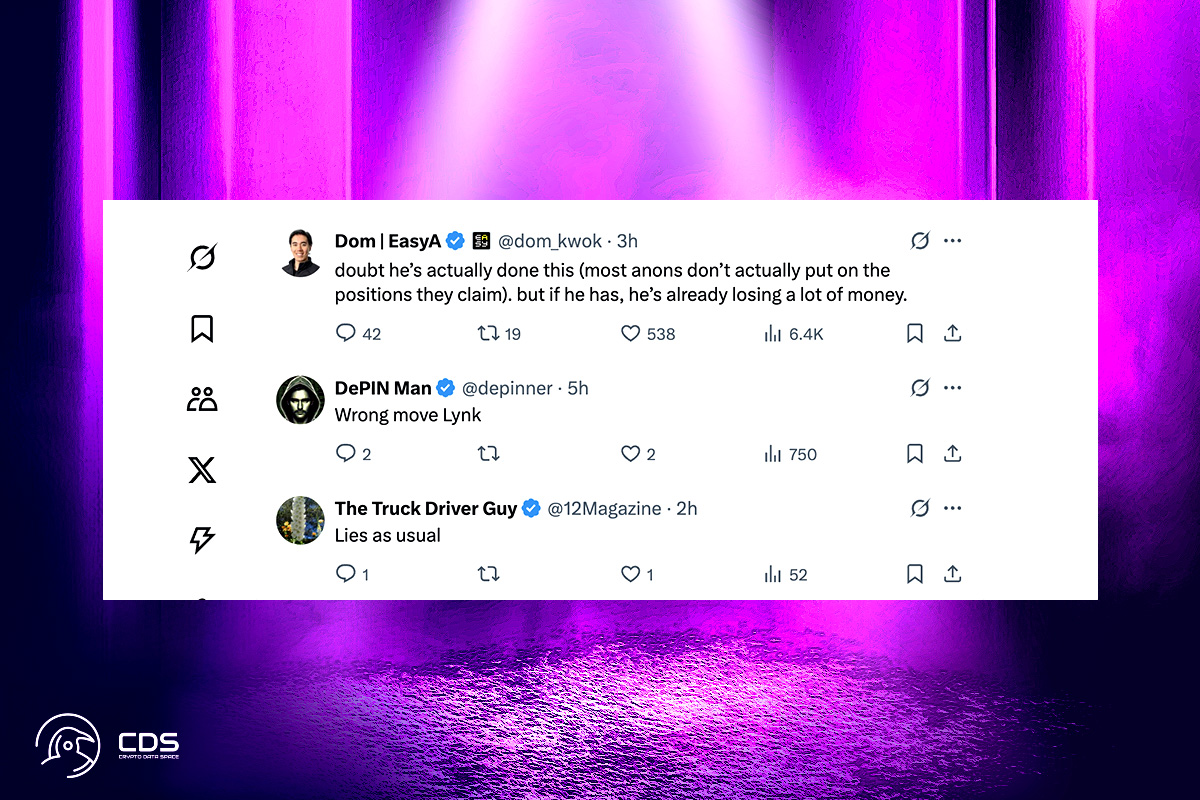This screenshot has width=1200, height=800.
Task: Open the @dom_kwok profile handle
Action: tap(551, 241)
